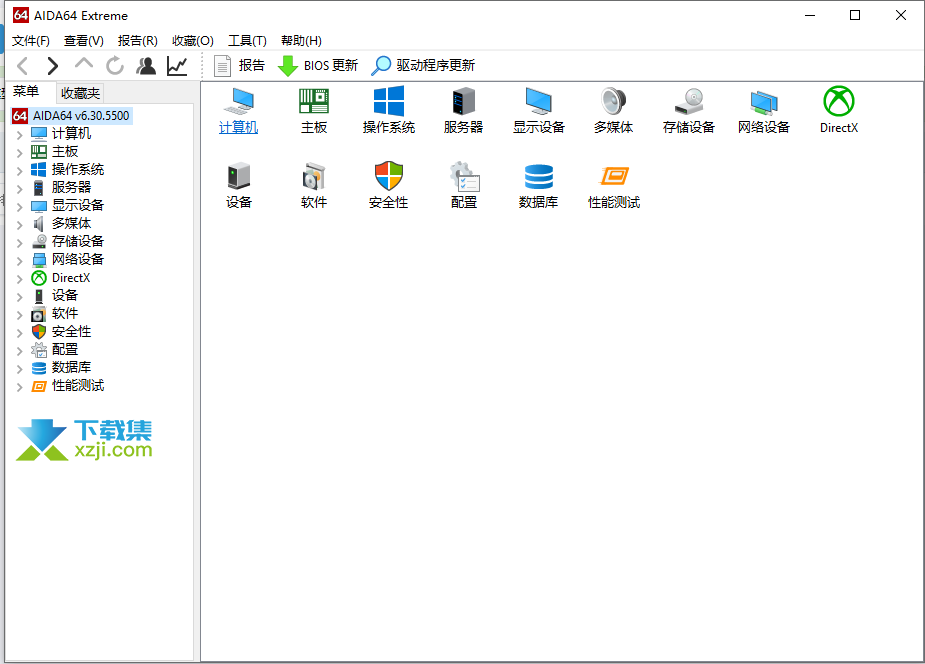Screen dimensions: 925x664
Task: Open the 数据库 database icon in main panel
Action: pos(539,185)
